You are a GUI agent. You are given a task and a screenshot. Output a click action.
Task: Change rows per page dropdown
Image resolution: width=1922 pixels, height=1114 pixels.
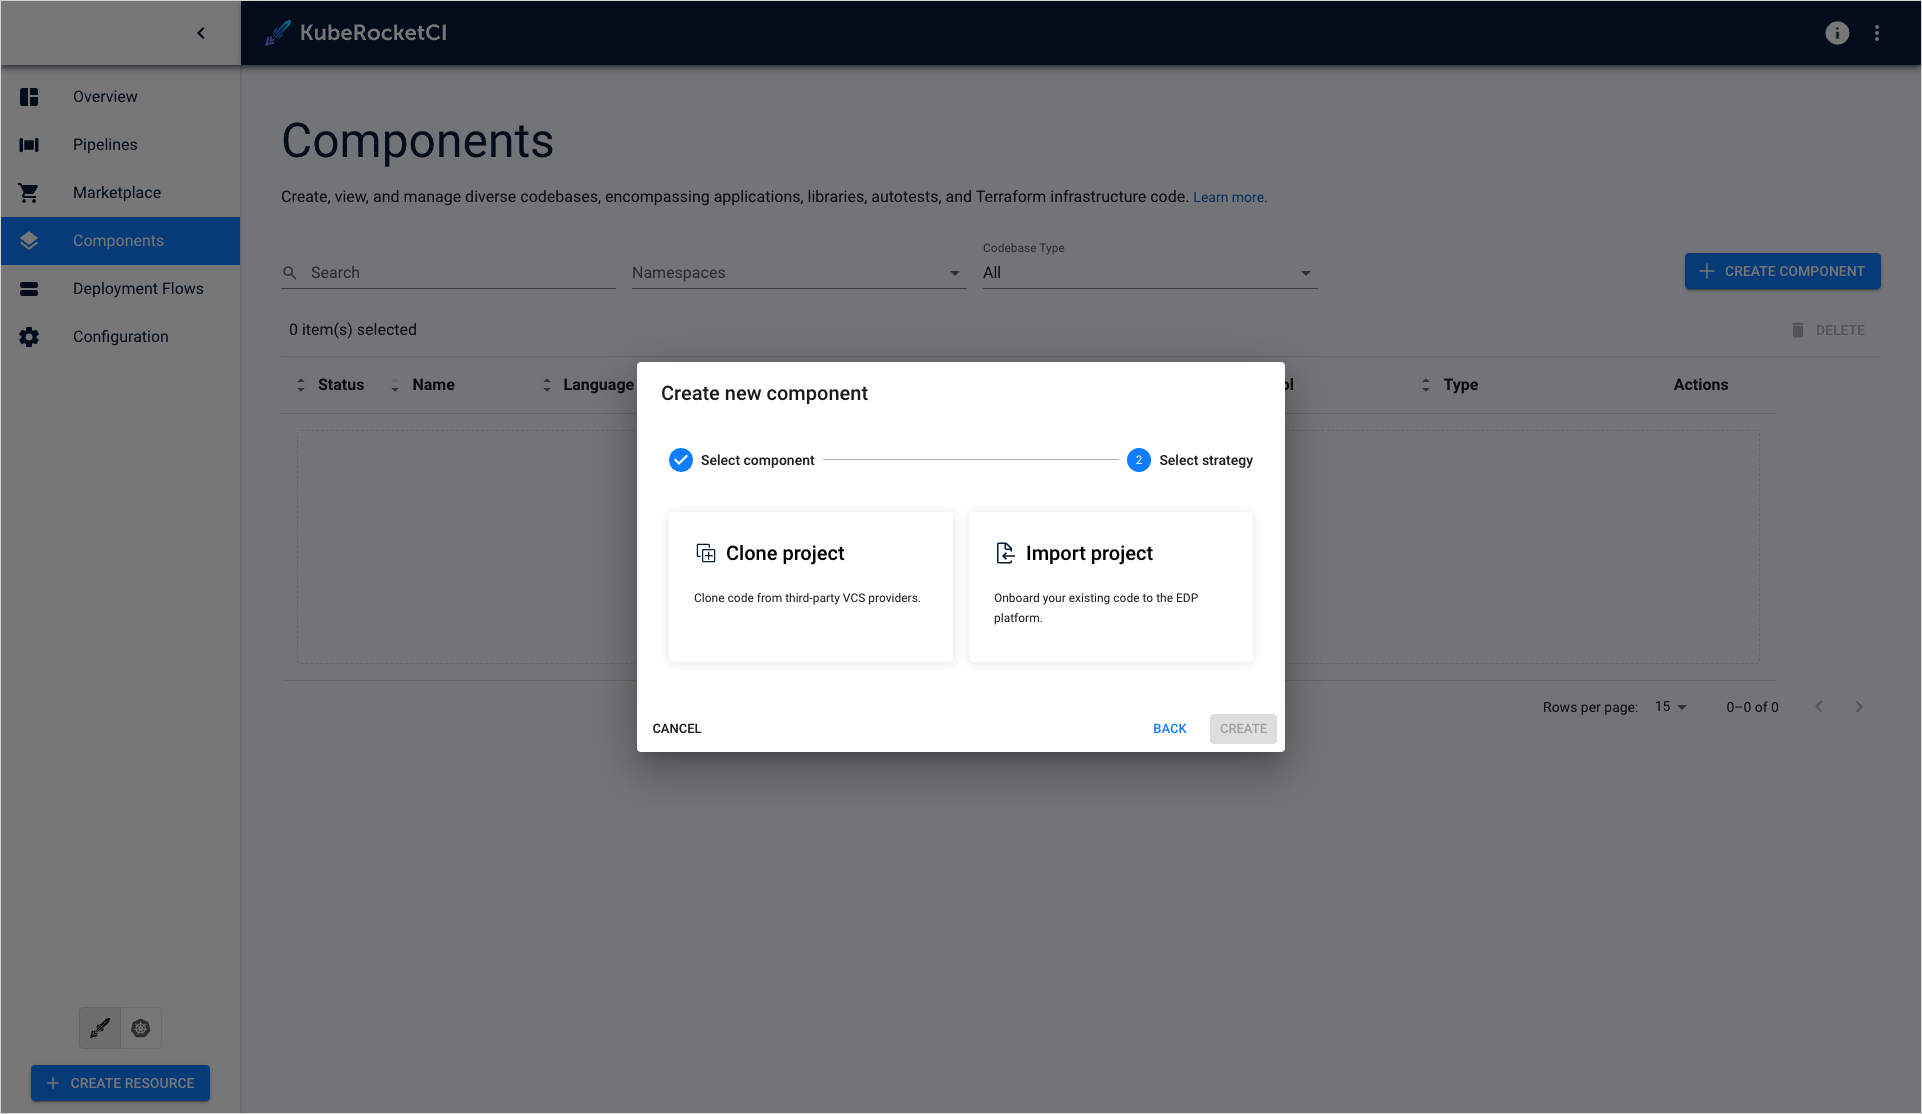tap(1670, 707)
